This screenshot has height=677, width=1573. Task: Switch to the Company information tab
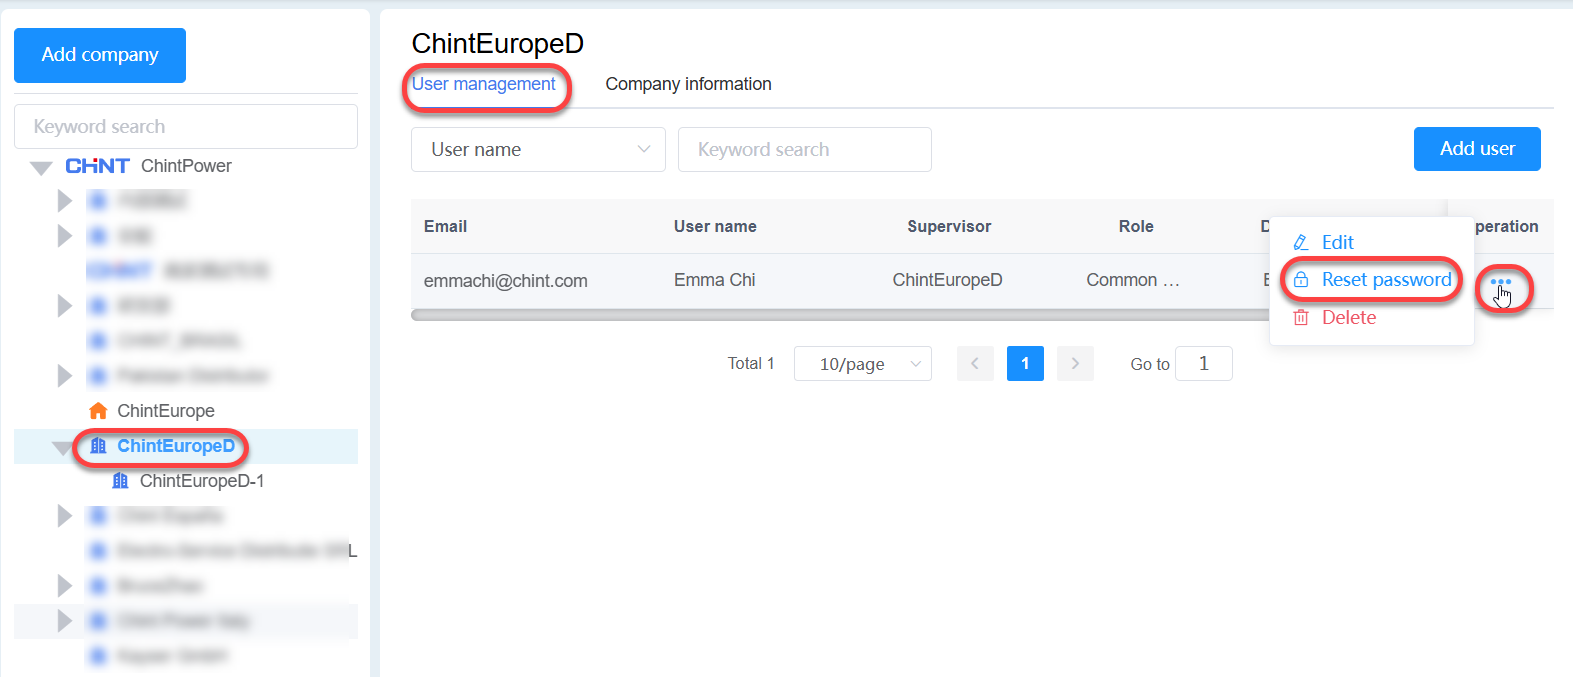[688, 84]
